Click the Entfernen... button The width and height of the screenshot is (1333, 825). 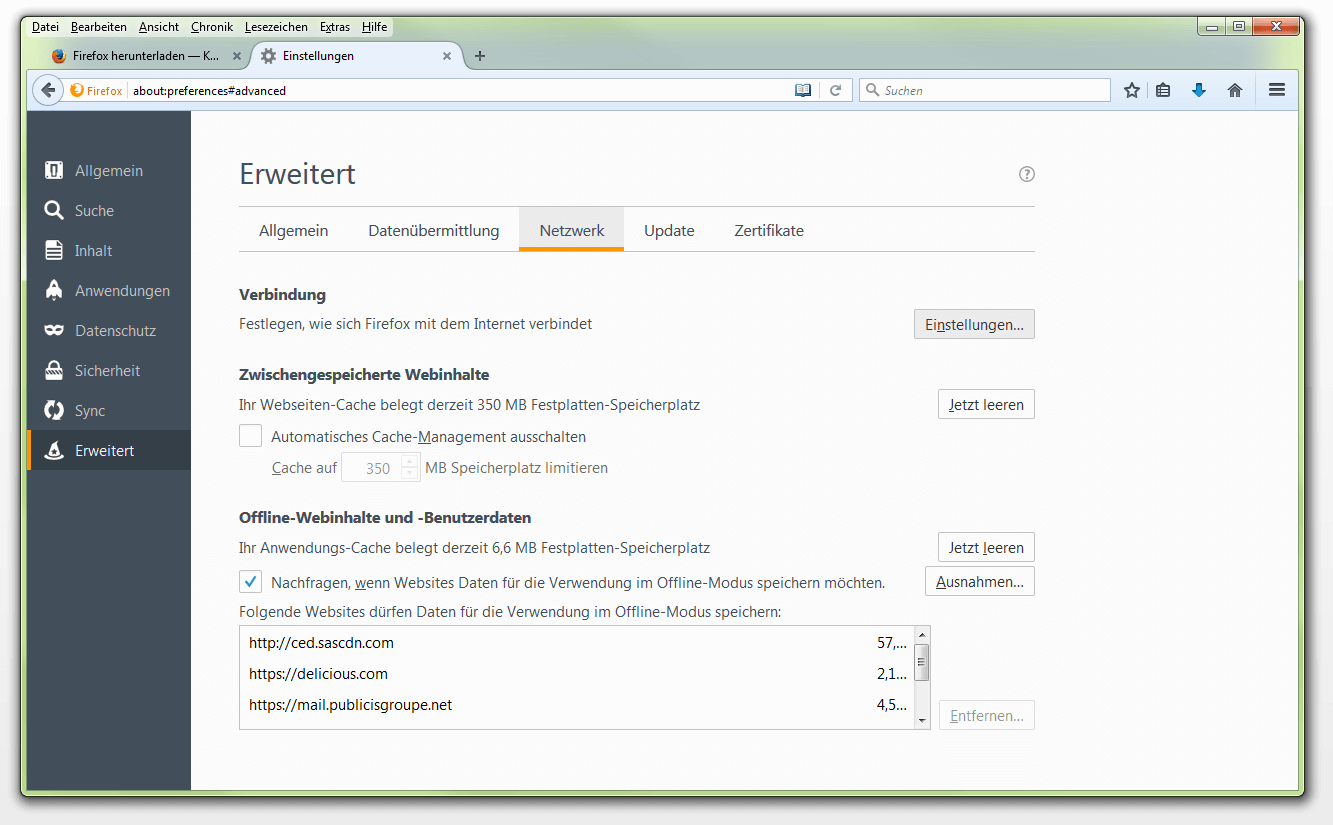986,715
